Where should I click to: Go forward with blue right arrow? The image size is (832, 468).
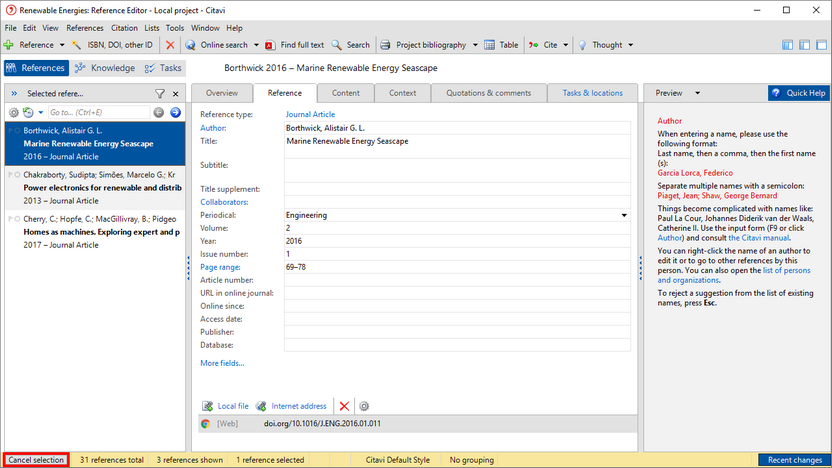(176, 112)
